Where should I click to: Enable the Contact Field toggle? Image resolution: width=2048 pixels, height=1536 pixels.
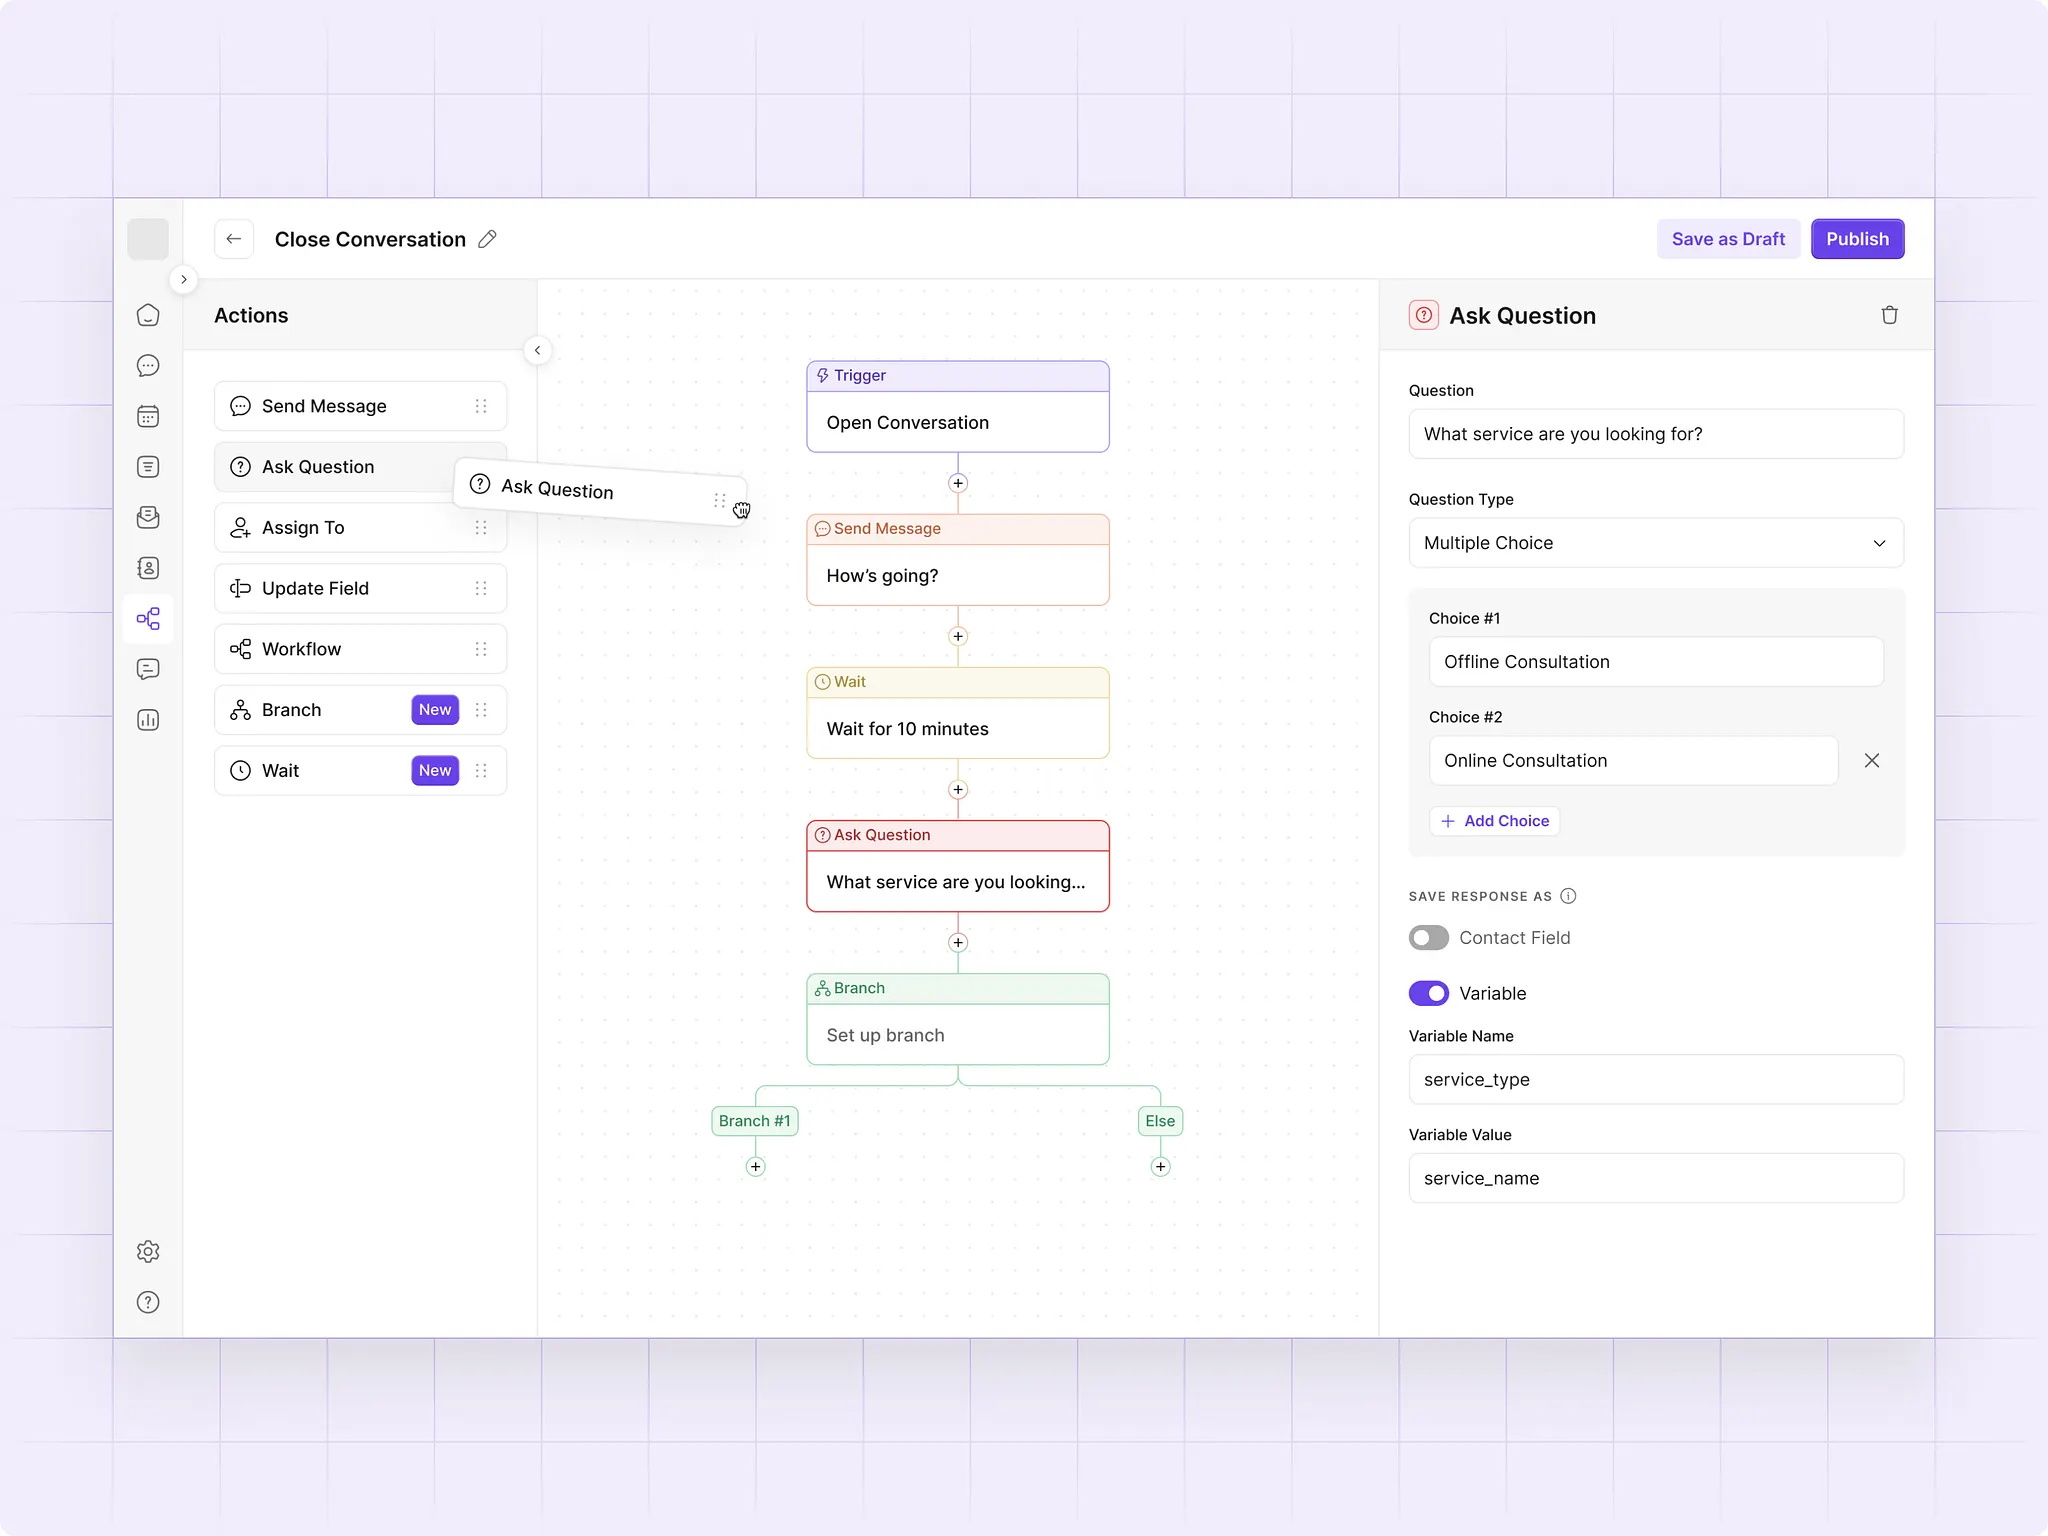[x=1428, y=938]
